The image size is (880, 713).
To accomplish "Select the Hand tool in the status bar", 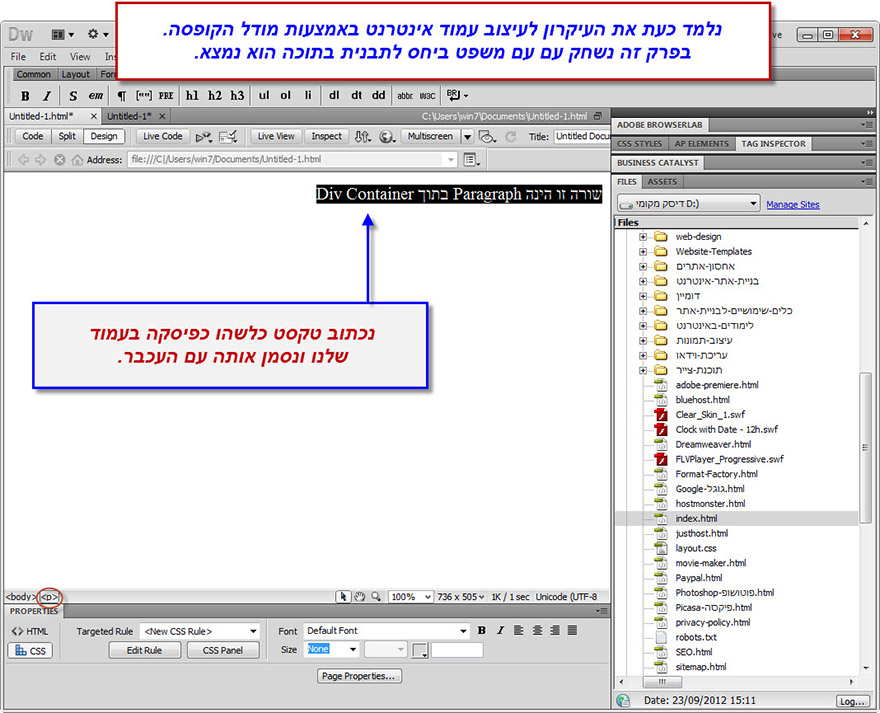I will [360, 597].
